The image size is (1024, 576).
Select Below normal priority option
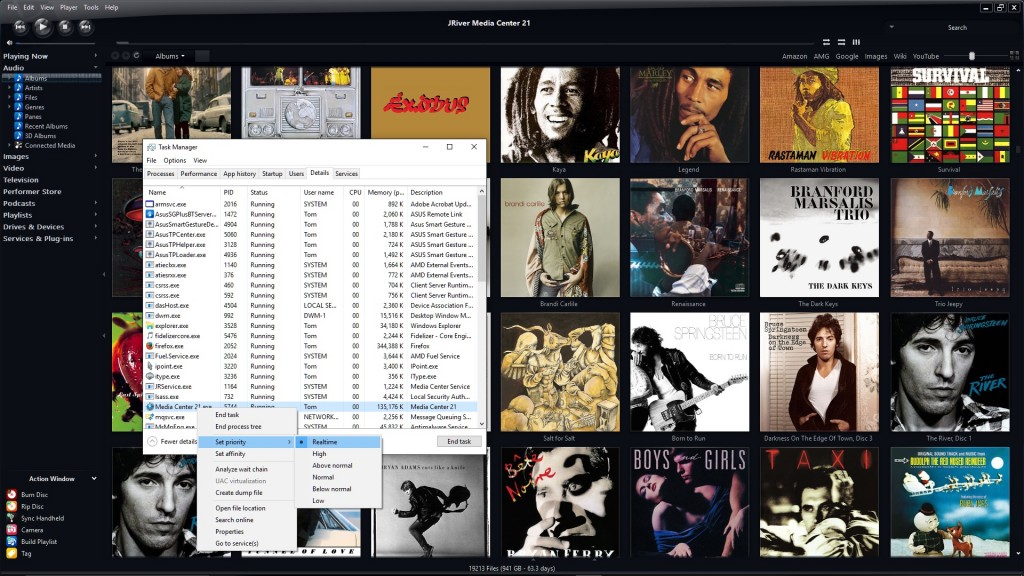click(338, 489)
